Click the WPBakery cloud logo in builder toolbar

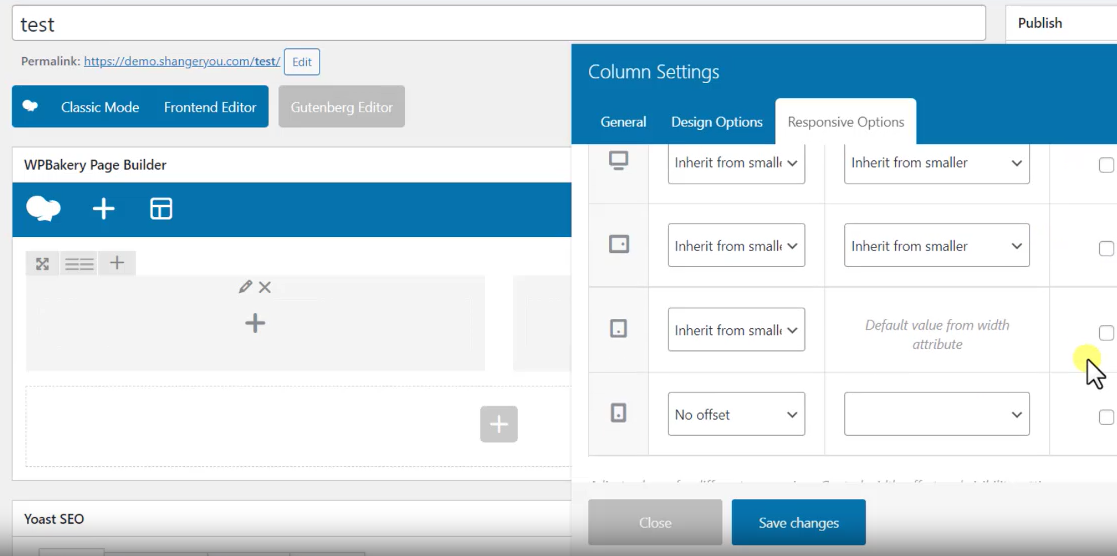point(43,209)
